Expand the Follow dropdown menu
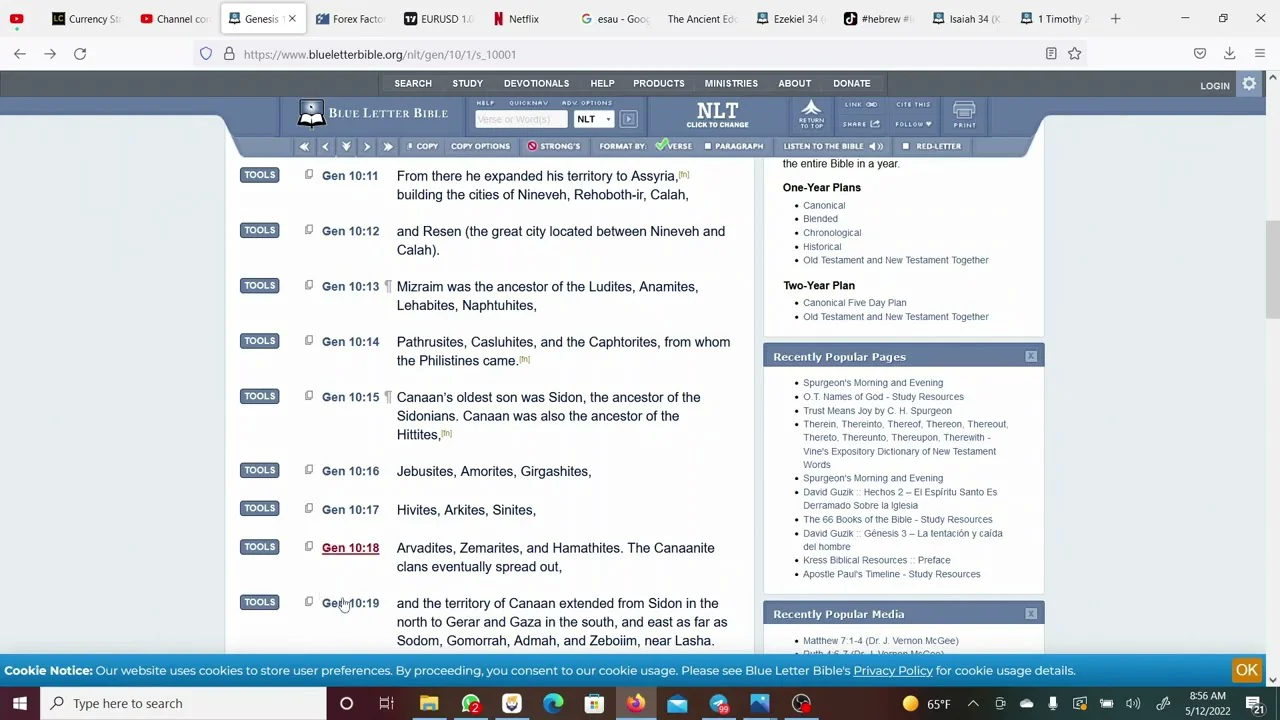The image size is (1280, 720). [x=913, y=124]
